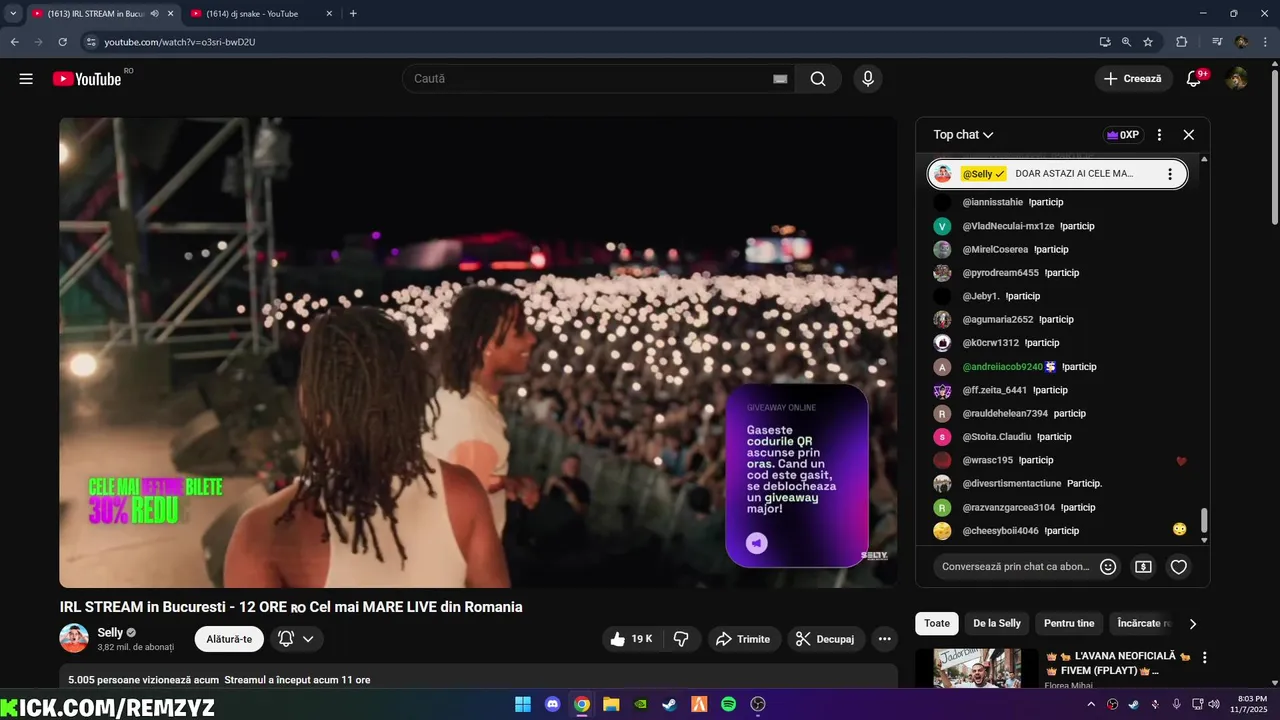The width and height of the screenshot is (1280, 720).
Task: Click the live chat vertical scrollbar
Action: click(1204, 520)
